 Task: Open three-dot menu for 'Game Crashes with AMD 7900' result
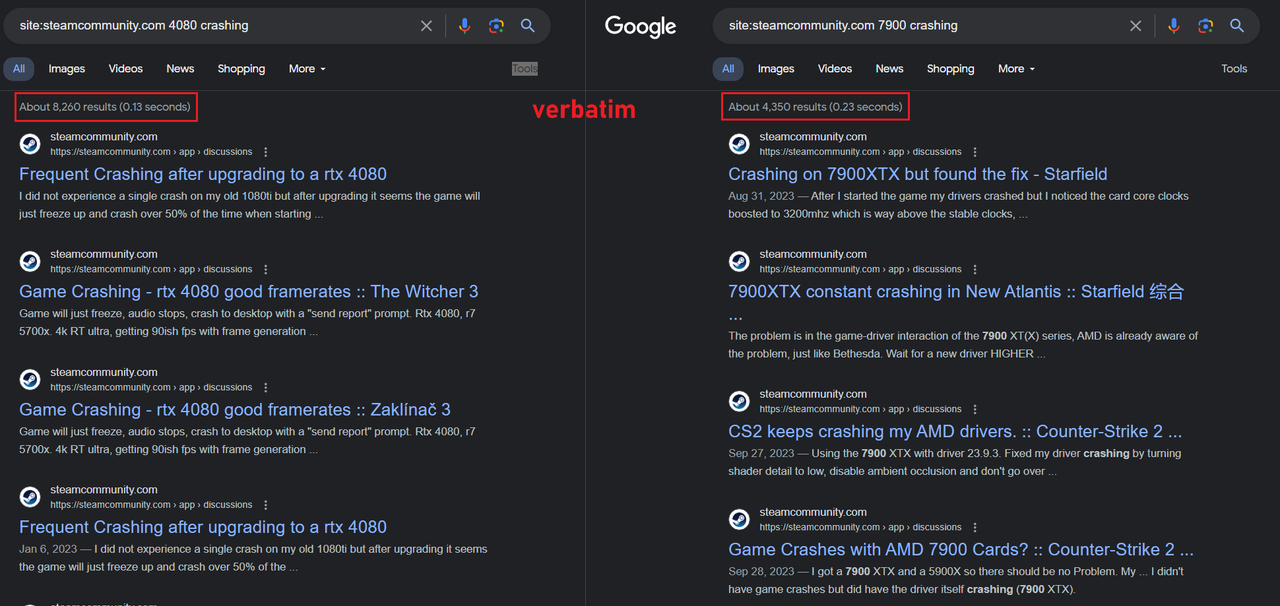pos(975,527)
